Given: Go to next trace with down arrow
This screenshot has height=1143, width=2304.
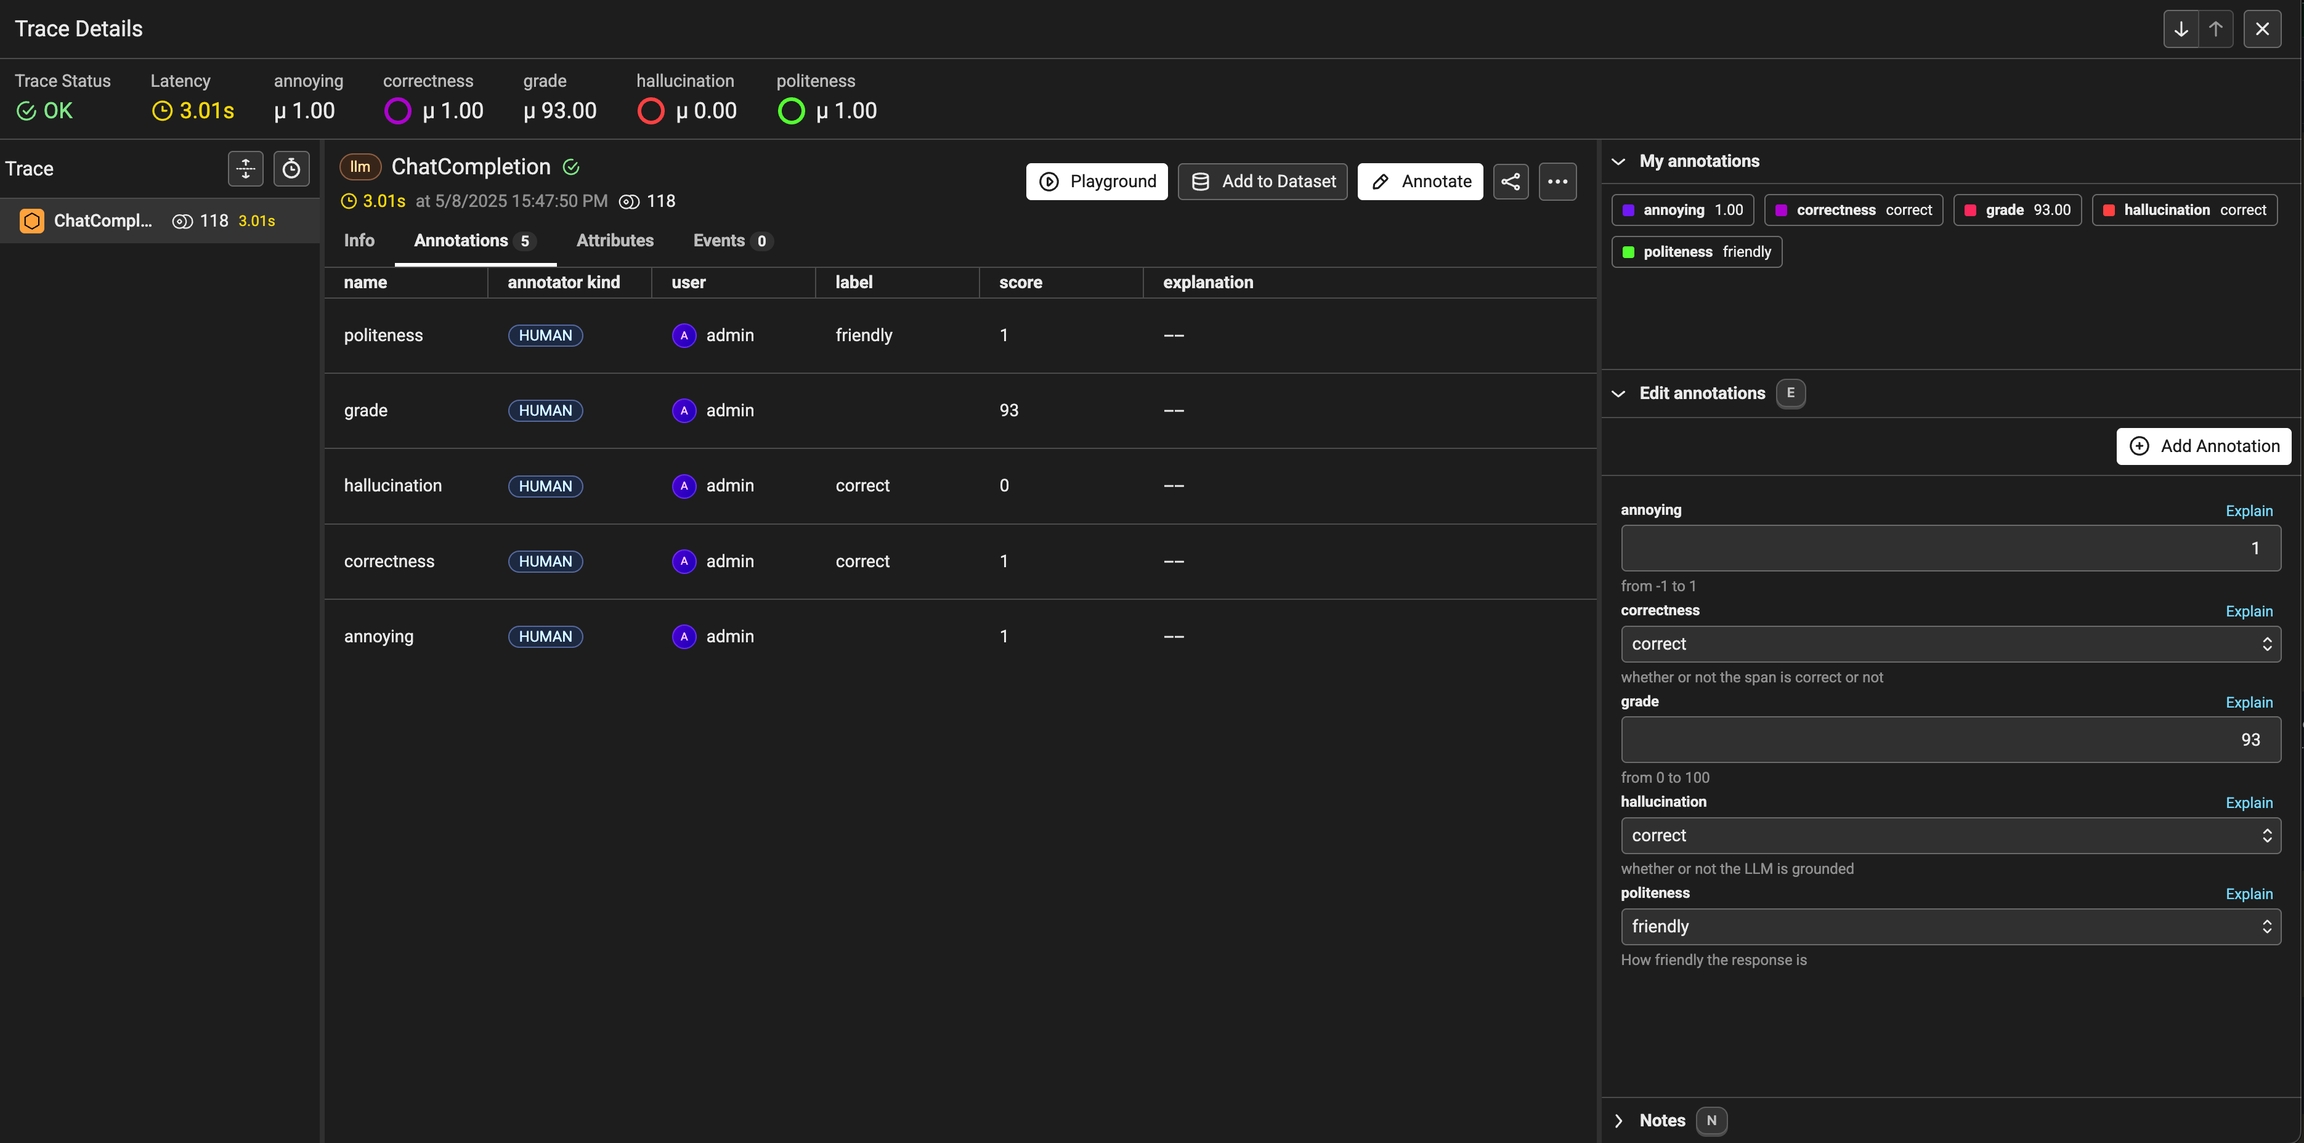Looking at the screenshot, I should [x=2180, y=29].
